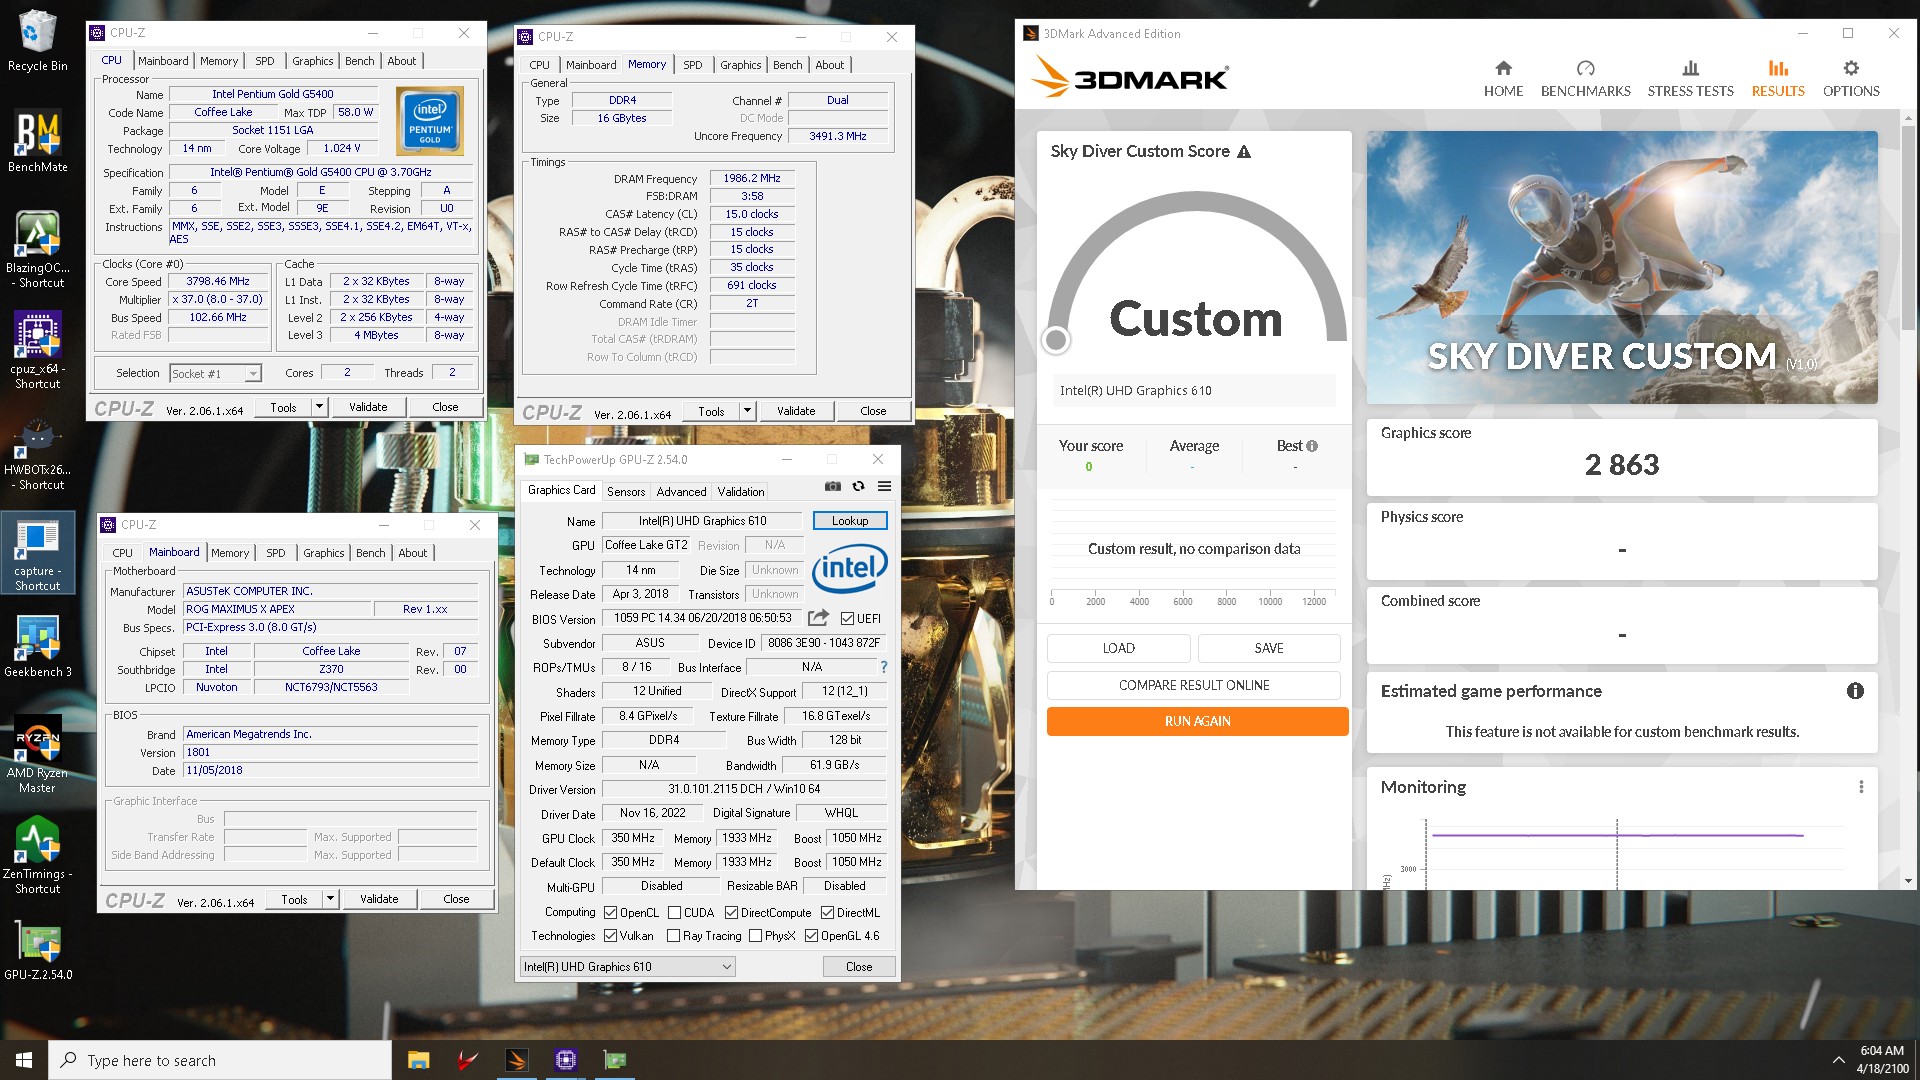Click info icon in Estimated game performance
The width and height of the screenshot is (1920, 1080).
click(1855, 691)
